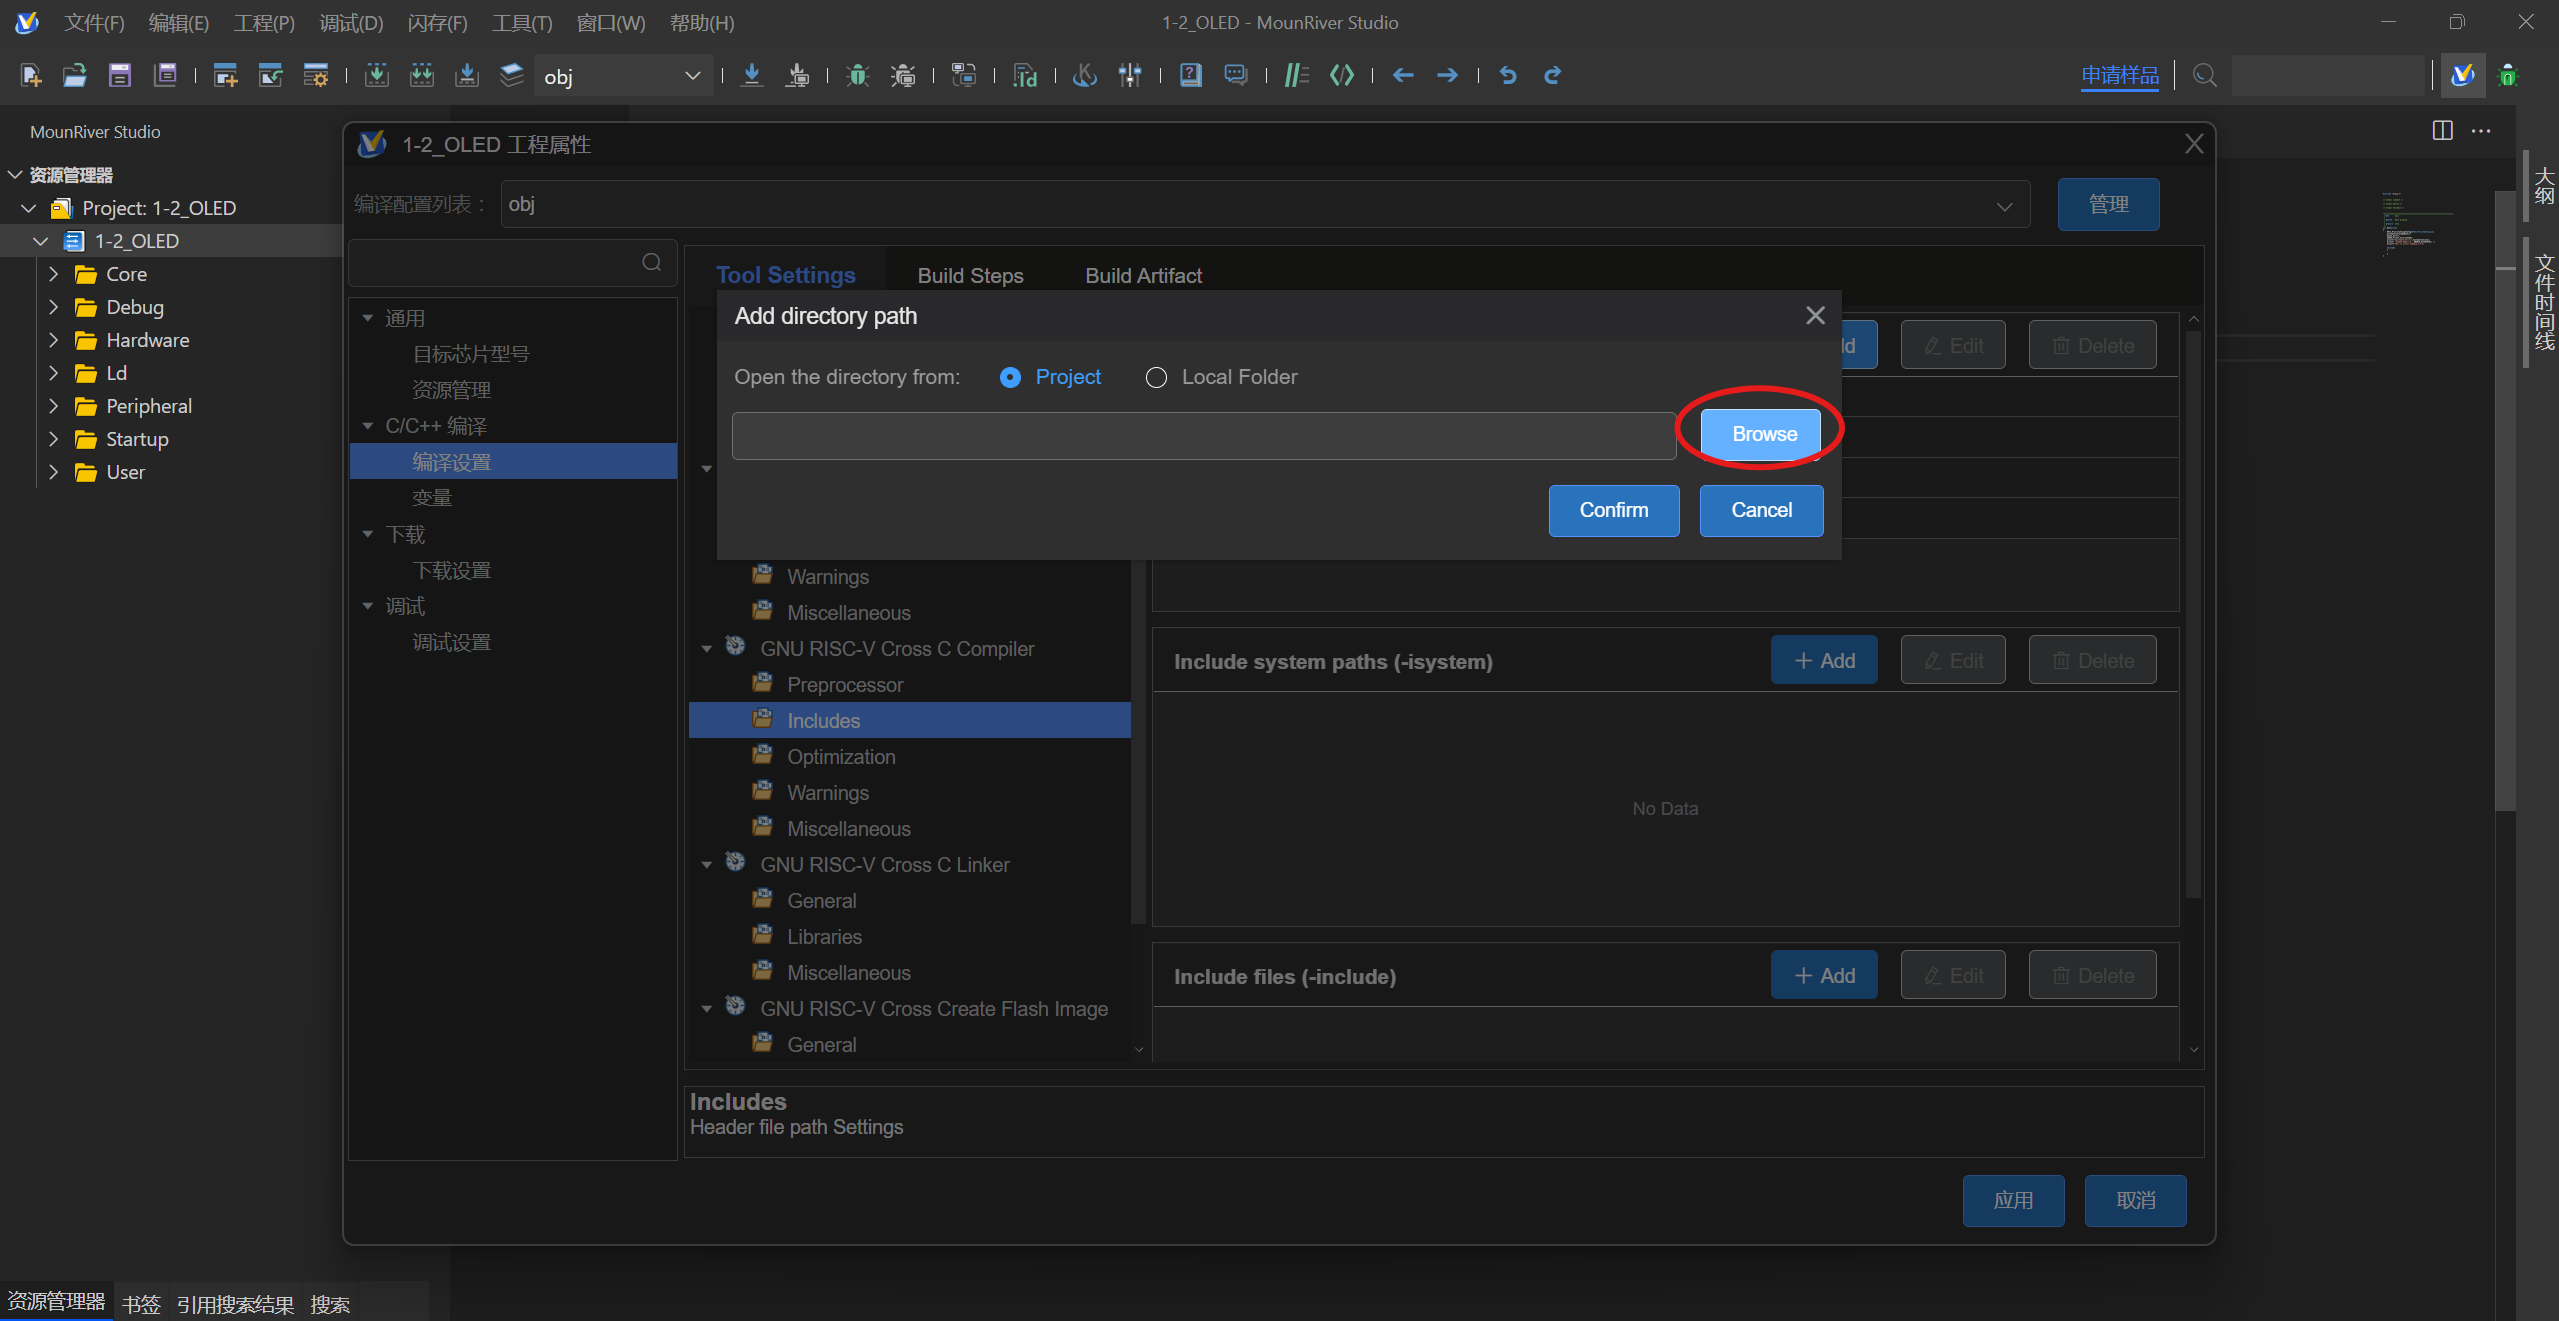
Task: Expand the Peripheral folder
Action: [54, 406]
